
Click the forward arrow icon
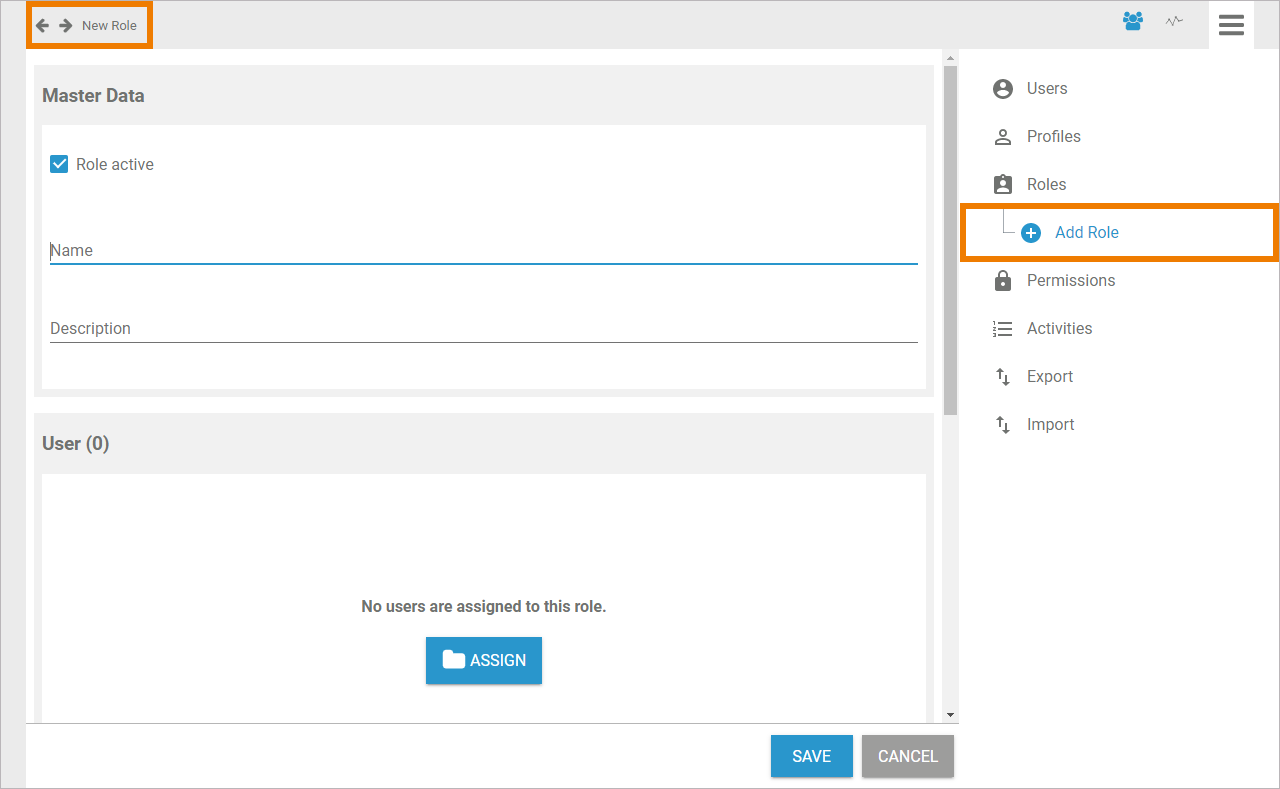(66, 25)
